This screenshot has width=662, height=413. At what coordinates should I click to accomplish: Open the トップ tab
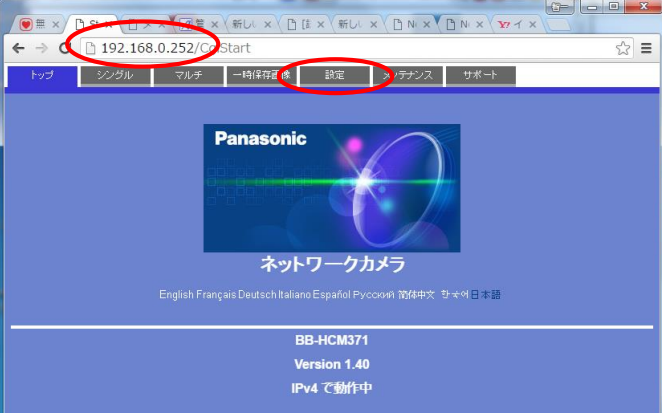41,76
